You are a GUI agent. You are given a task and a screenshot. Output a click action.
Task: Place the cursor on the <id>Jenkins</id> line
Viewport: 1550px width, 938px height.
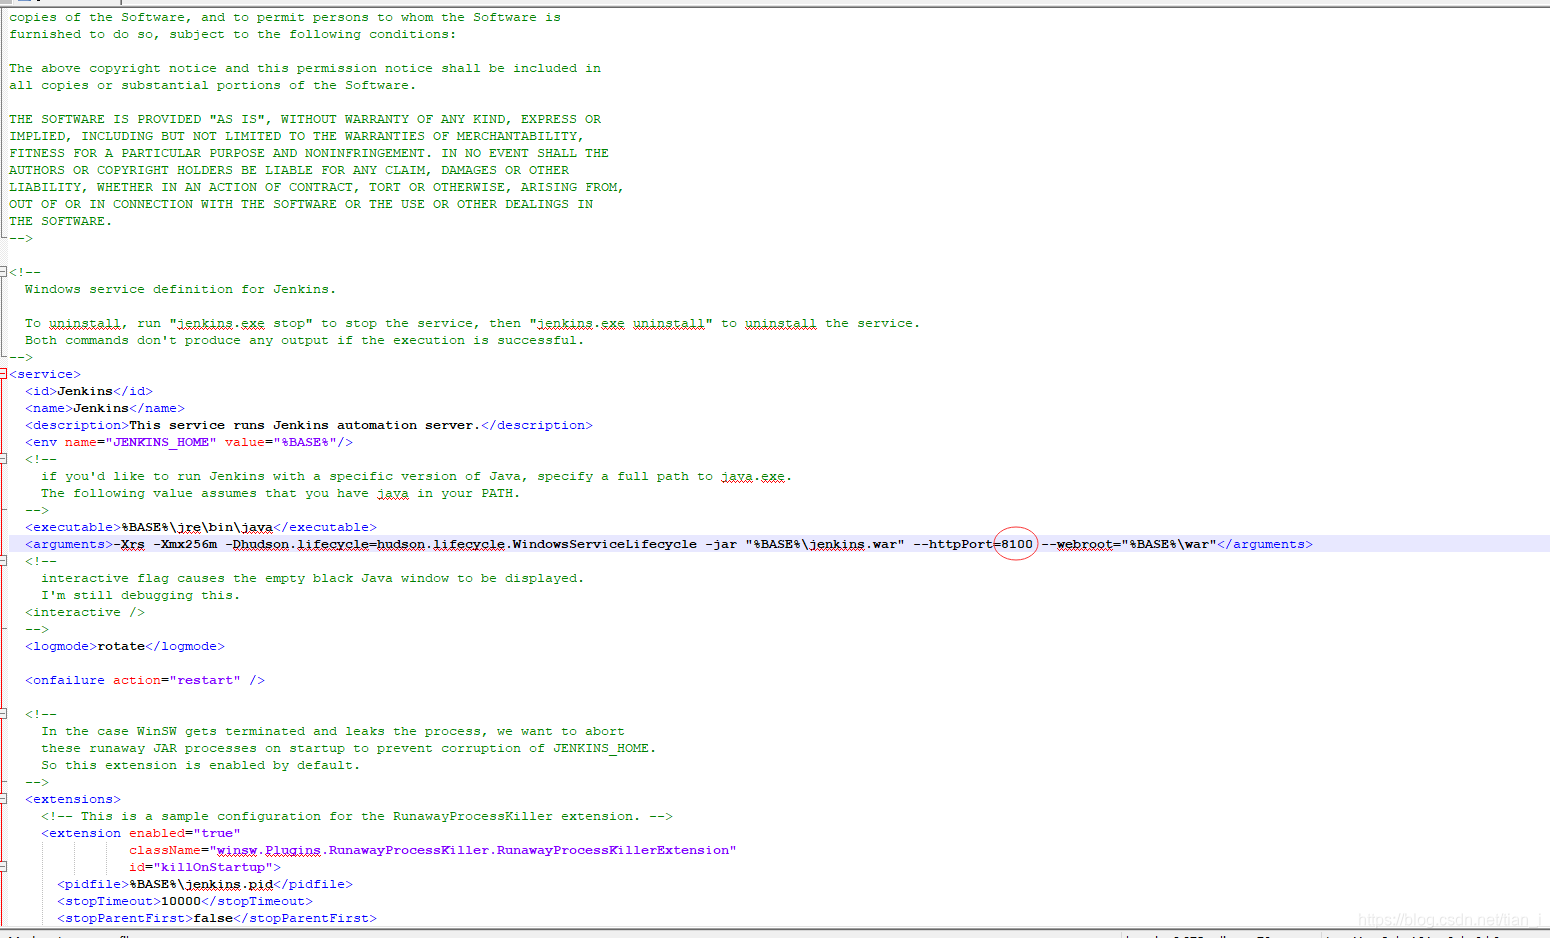[89, 391]
